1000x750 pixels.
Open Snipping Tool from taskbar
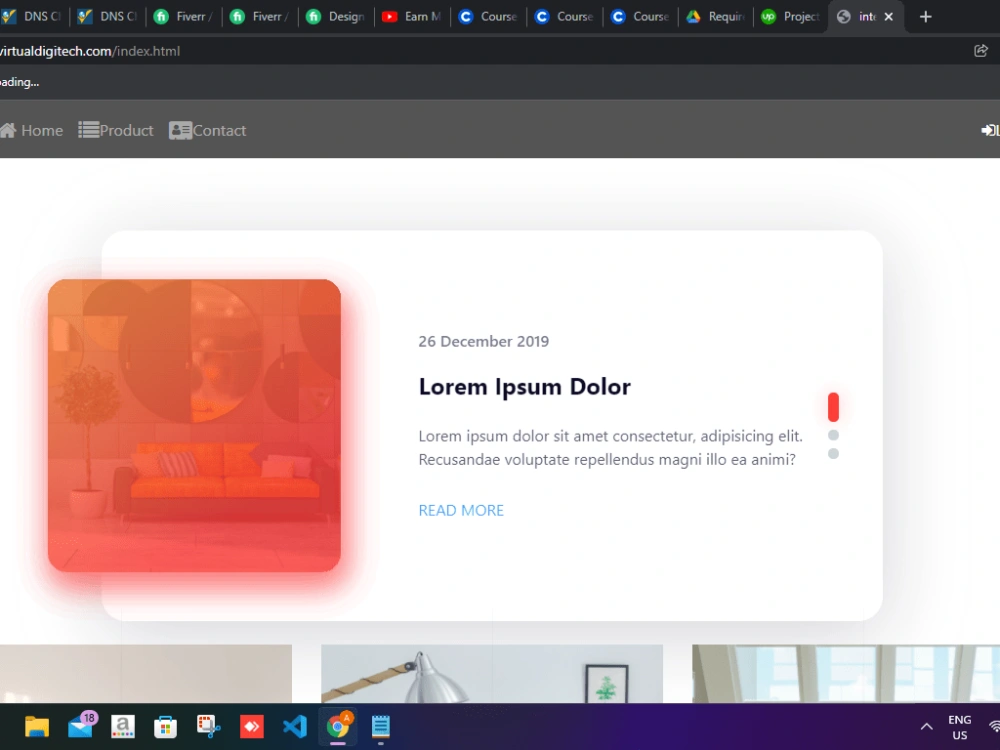point(209,726)
